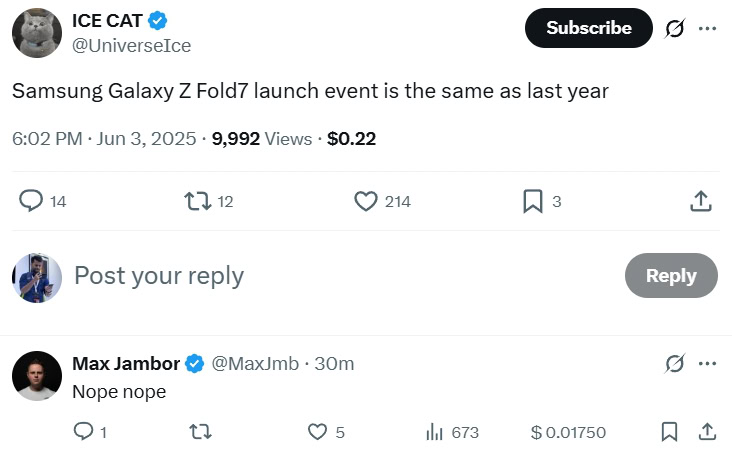Open the @UniverseIce profile handle
732x452 pixels.
[x=131, y=46]
